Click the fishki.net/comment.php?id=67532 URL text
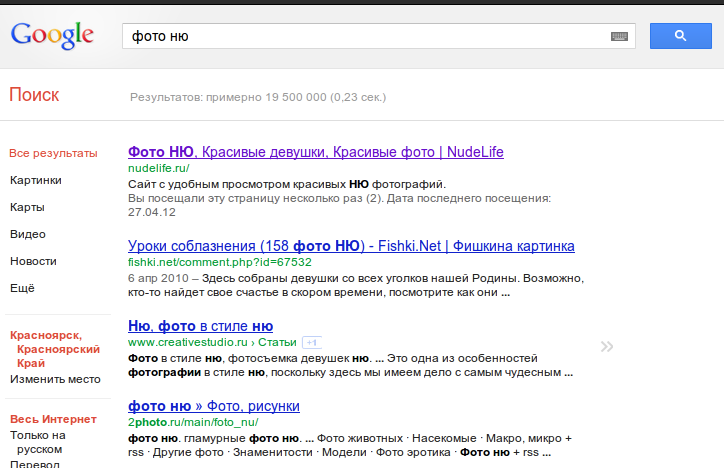The height and width of the screenshot is (468, 724). (x=220, y=262)
